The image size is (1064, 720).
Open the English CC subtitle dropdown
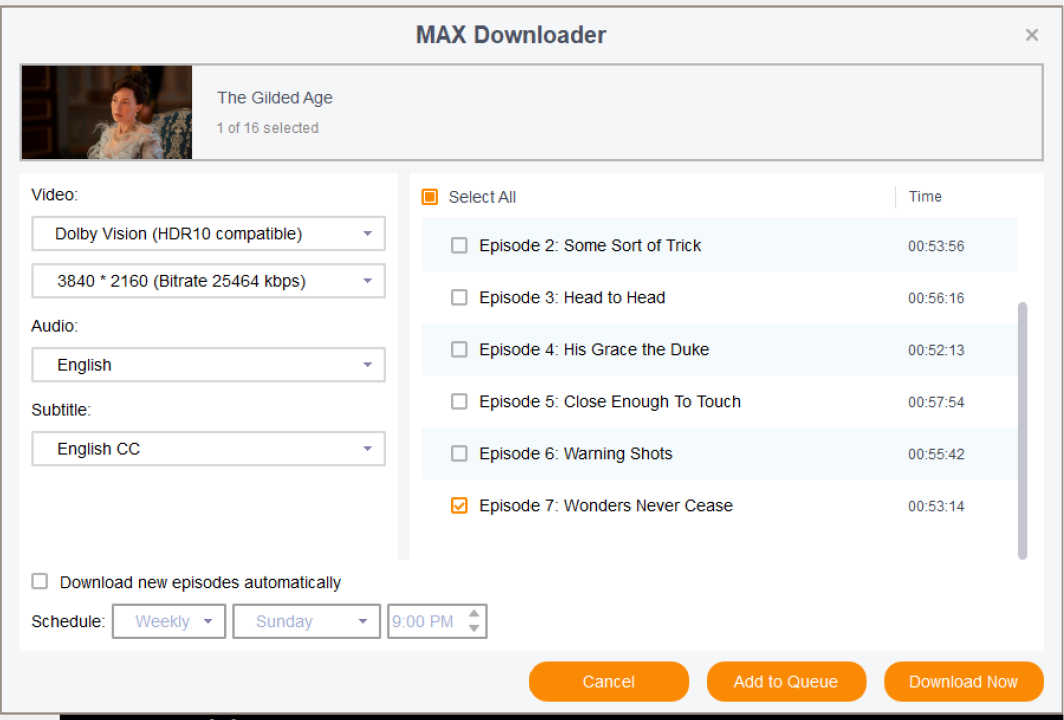click(208, 449)
